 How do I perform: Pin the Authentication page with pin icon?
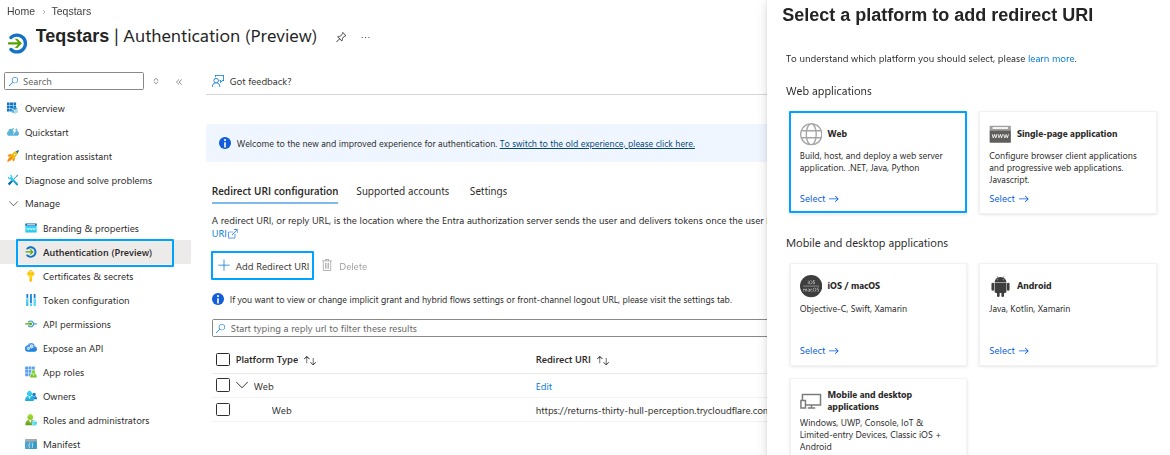pyautogui.click(x=340, y=37)
